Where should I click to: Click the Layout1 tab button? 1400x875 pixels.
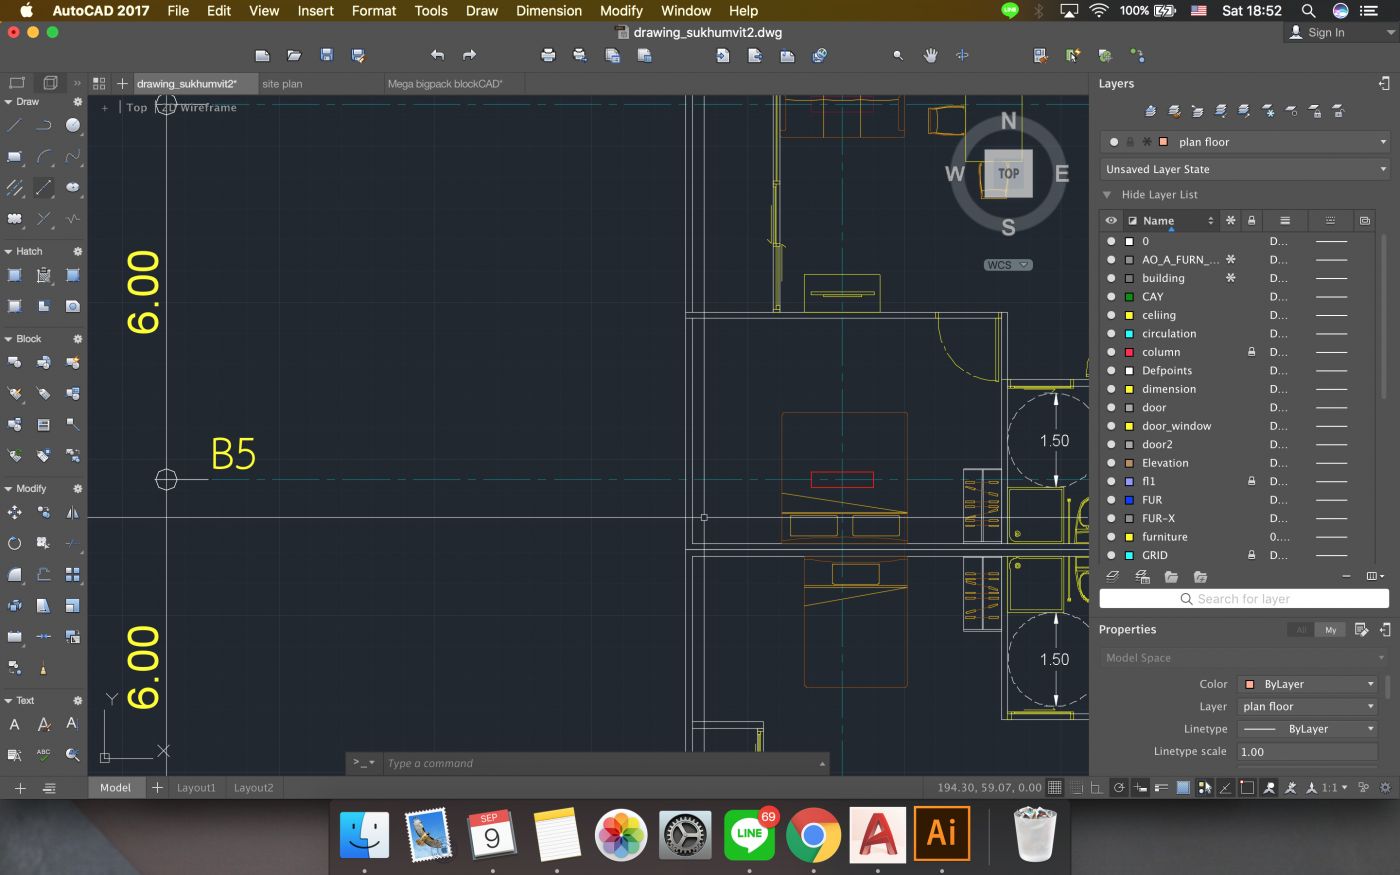pos(196,788)
